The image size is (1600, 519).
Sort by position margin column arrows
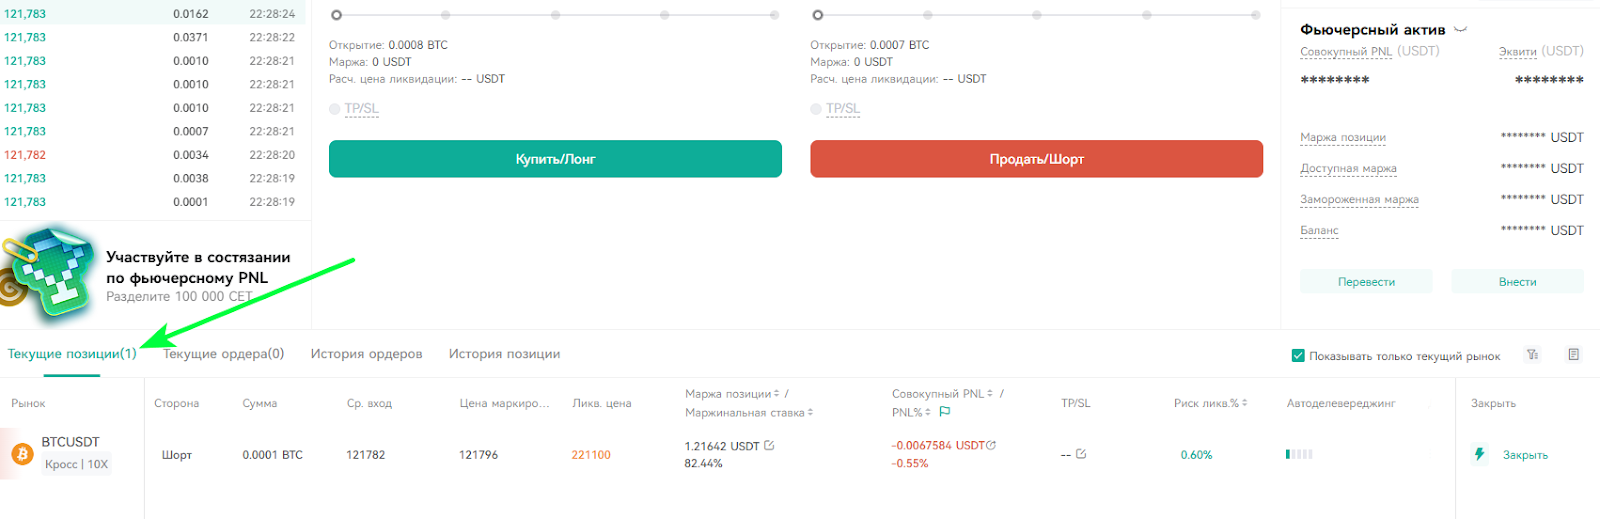(x=777, y=394)
